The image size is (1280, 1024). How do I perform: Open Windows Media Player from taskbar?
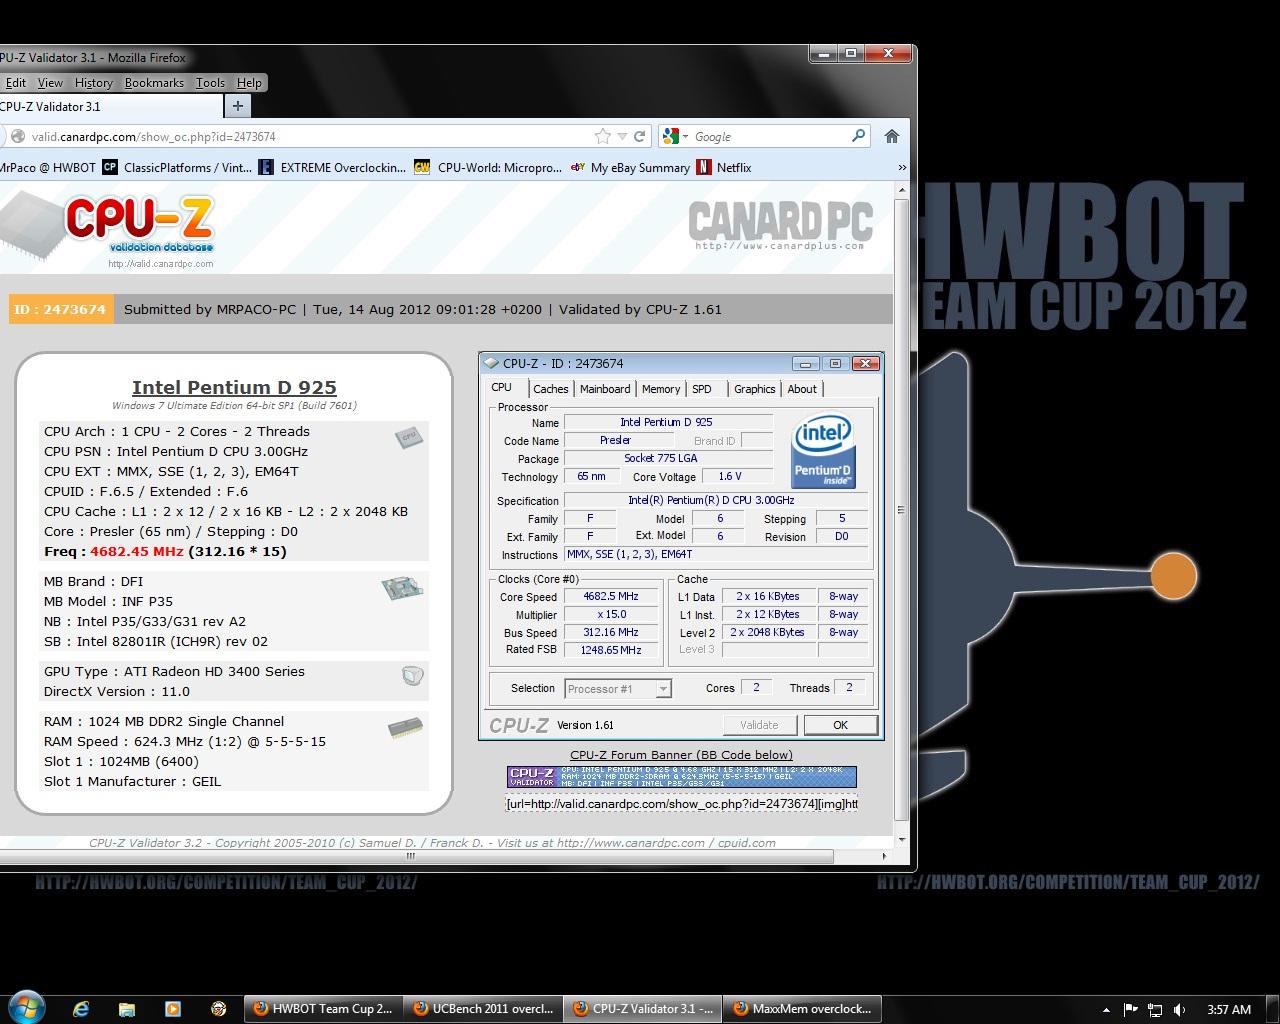pos(173,1009)
